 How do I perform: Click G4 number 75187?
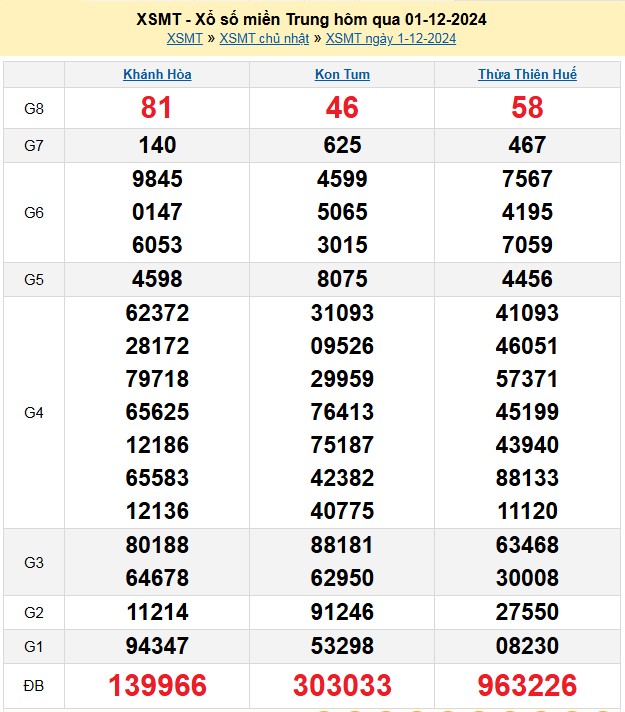click(342, 445)
